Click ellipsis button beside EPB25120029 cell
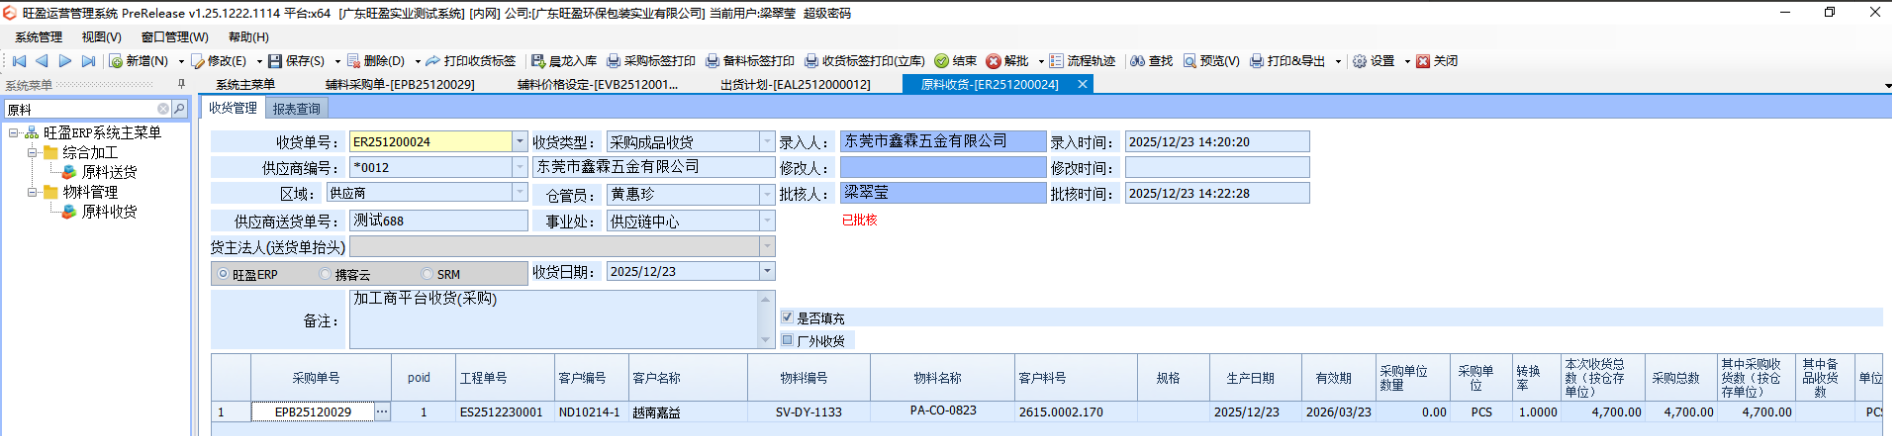Viewport: 1892px width, 436px height. click(382, 412)
